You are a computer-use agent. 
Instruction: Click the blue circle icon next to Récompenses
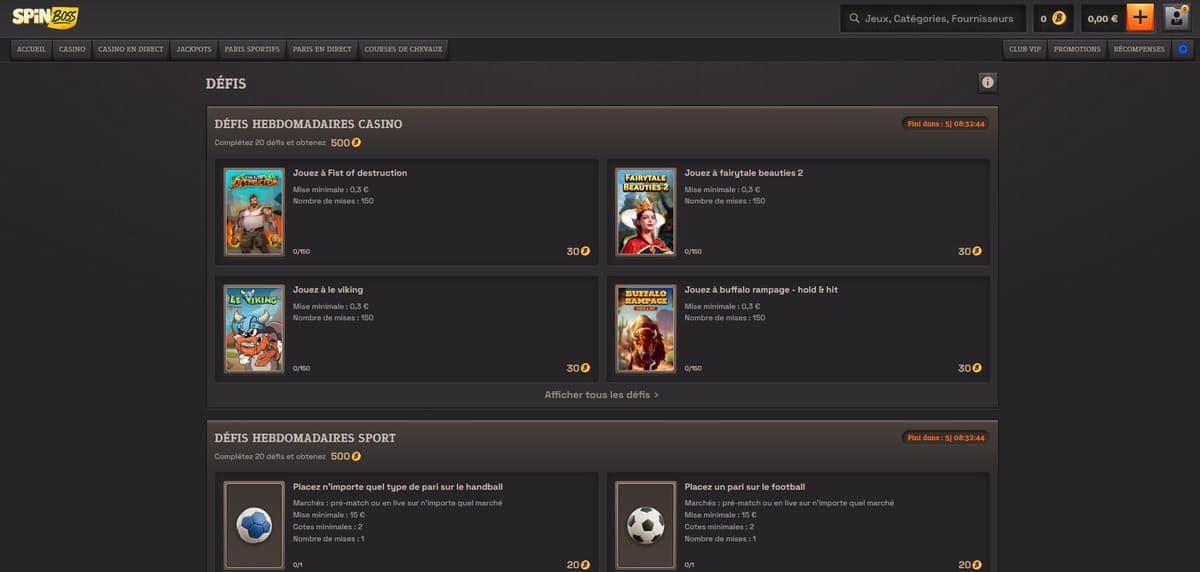[x=1184, y=48]
